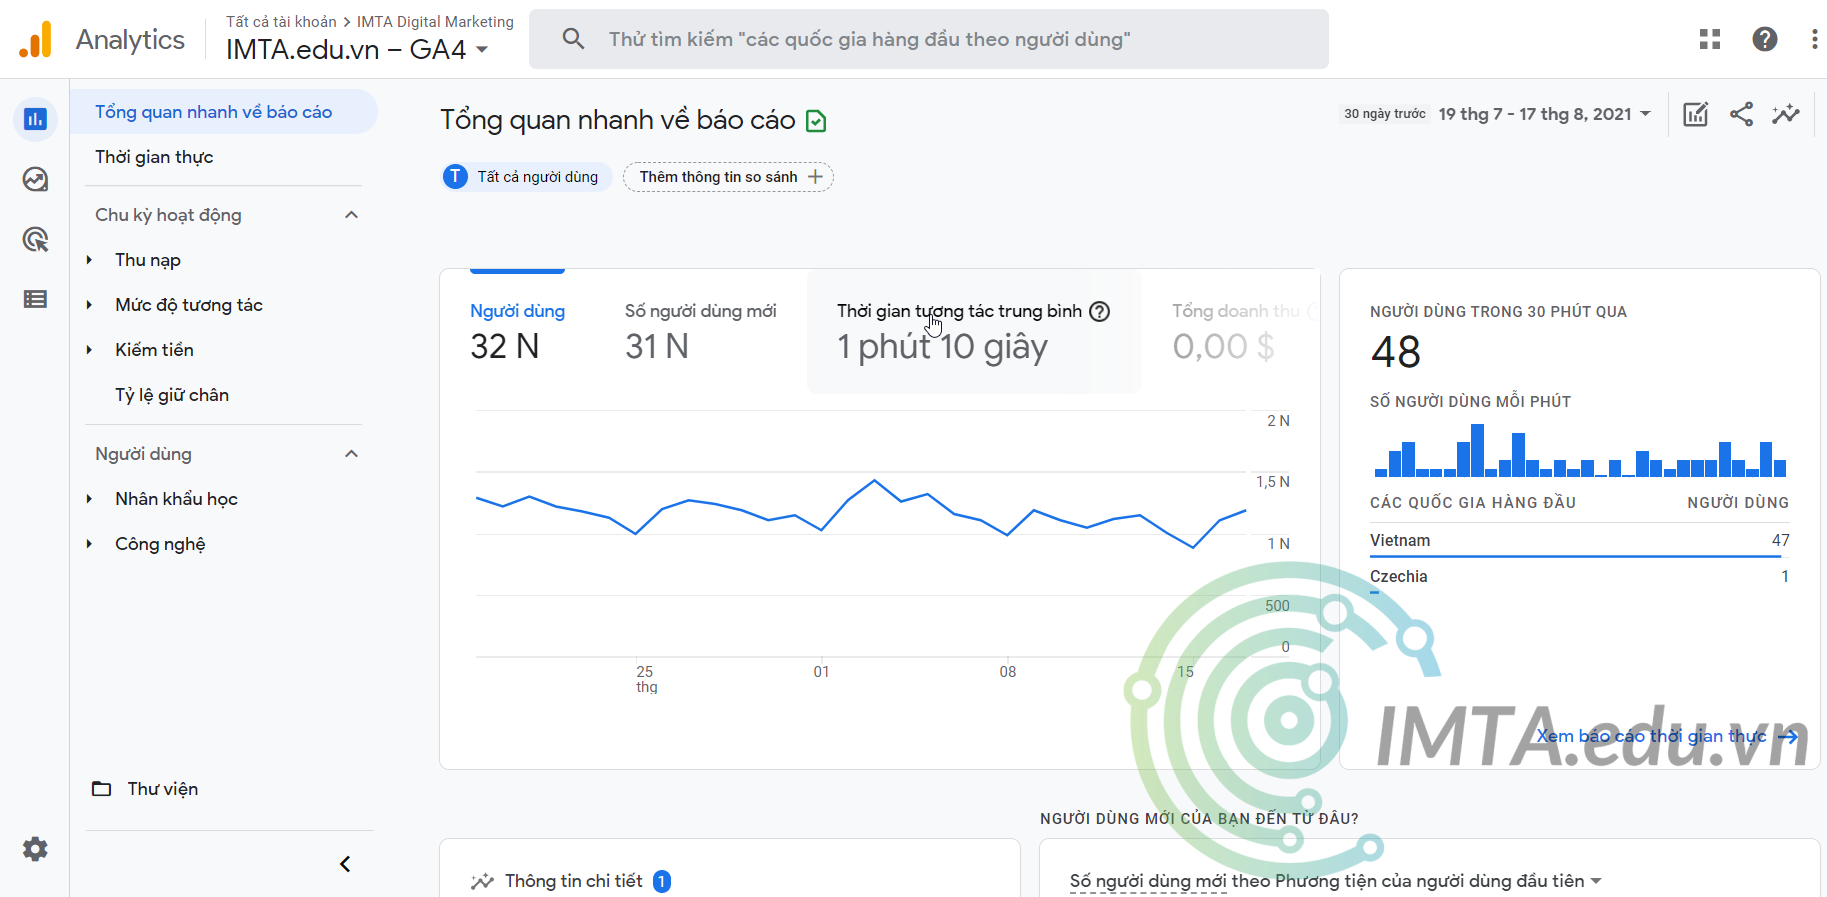The height and width of the screenshot is (897, 1827).
Task: Open the Advertising icon in left rail
Action: 35,239
